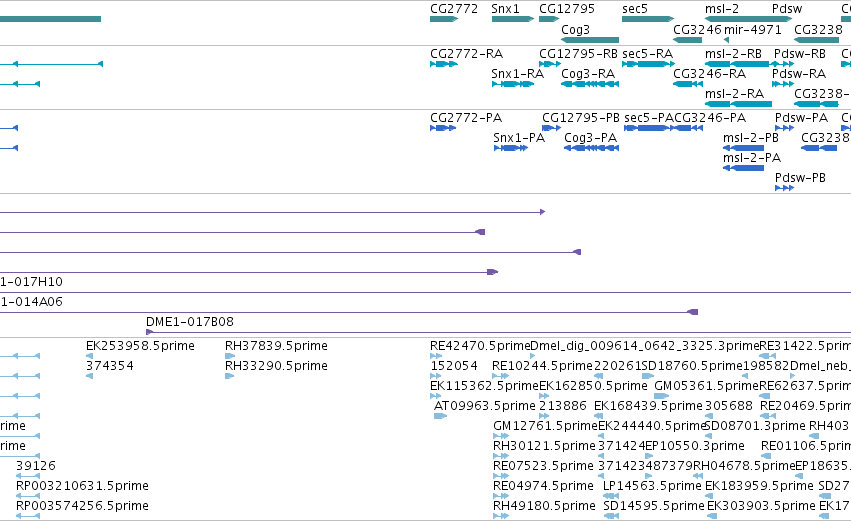Open the EK253958.5prime EST label
Viewport: 851px width, 521px height.
tap(140, 346)
